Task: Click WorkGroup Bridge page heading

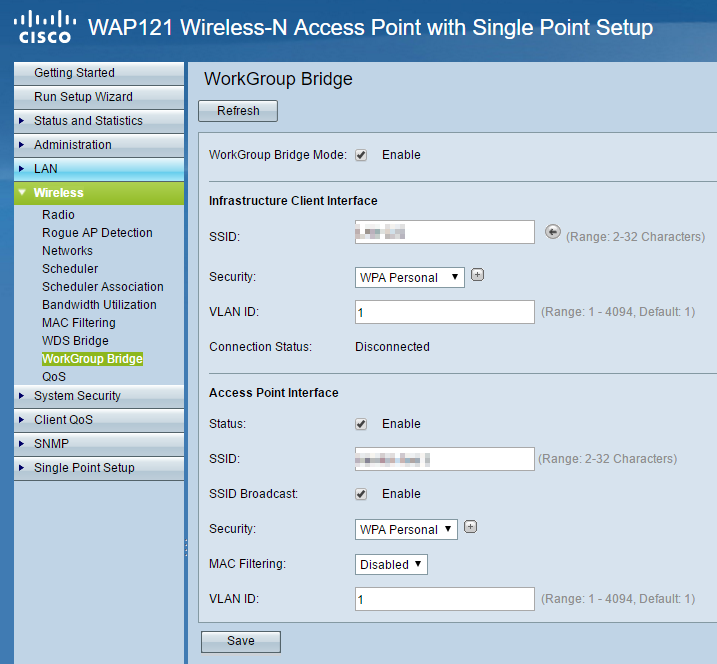Action: click(x=278, y=79)
